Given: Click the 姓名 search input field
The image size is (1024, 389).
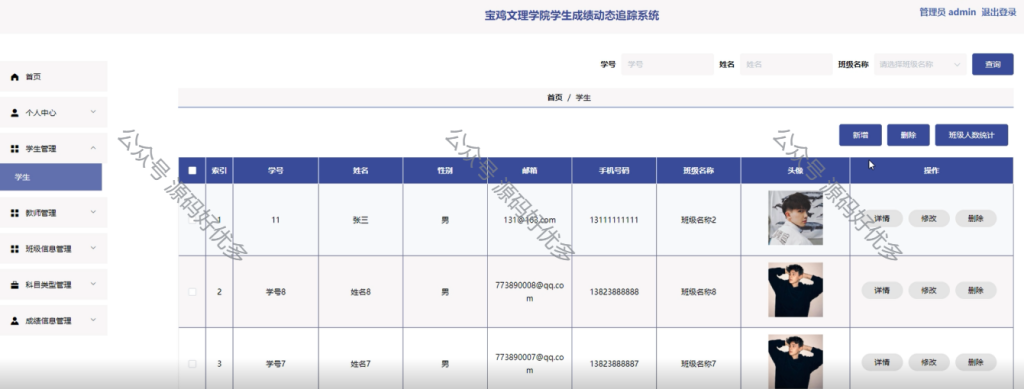Looking at the screenshot, I should 786,65.
